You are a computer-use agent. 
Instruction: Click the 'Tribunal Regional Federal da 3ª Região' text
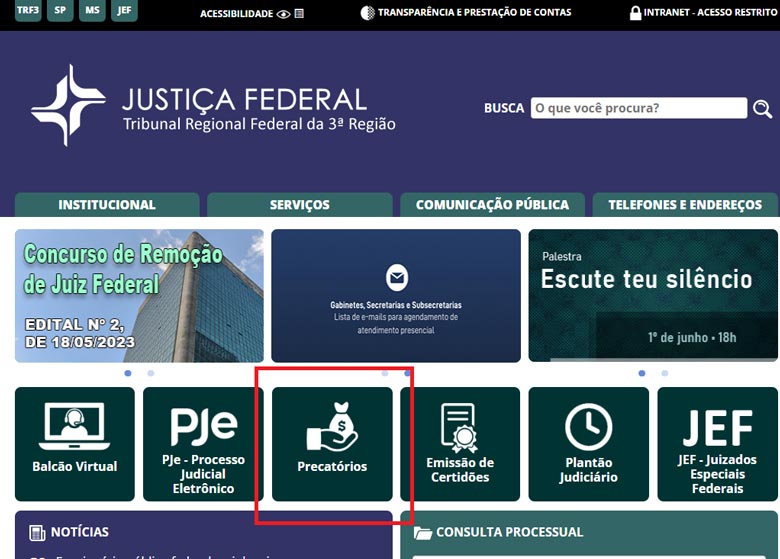point(259,124)
